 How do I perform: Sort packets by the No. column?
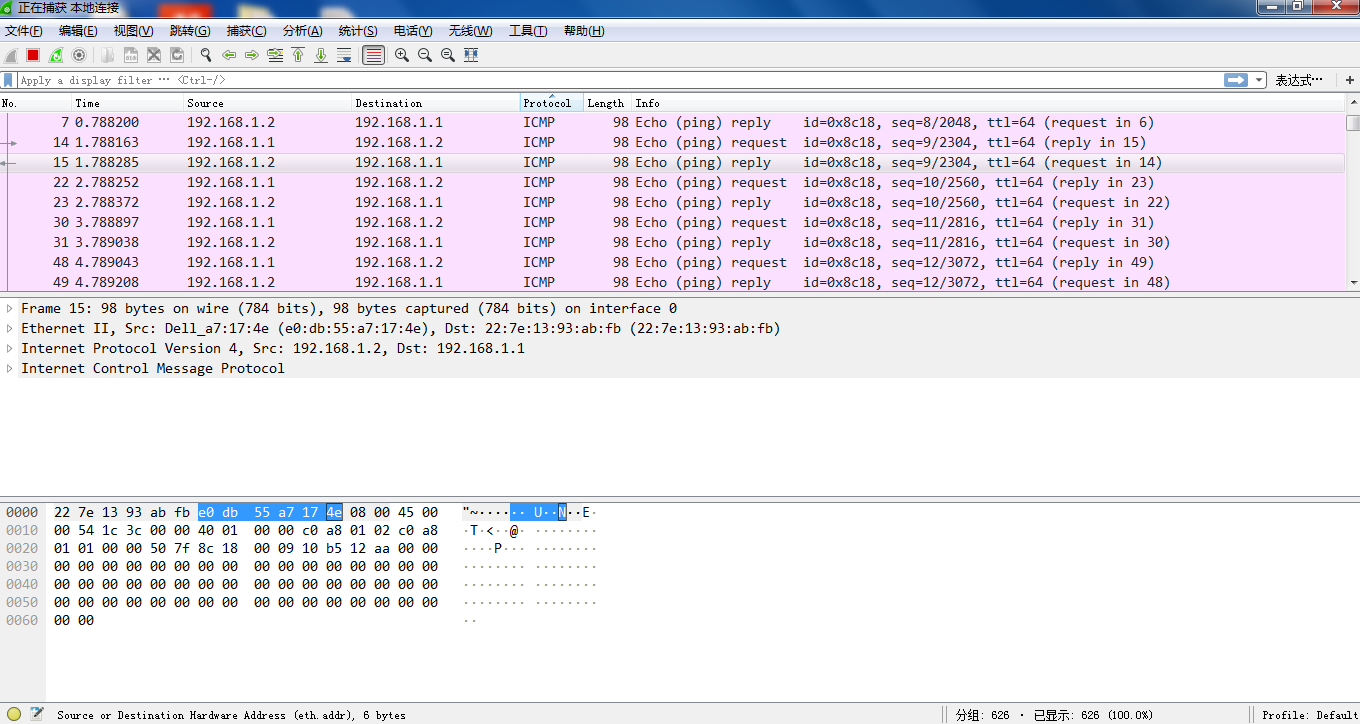[x=36, y=103]
